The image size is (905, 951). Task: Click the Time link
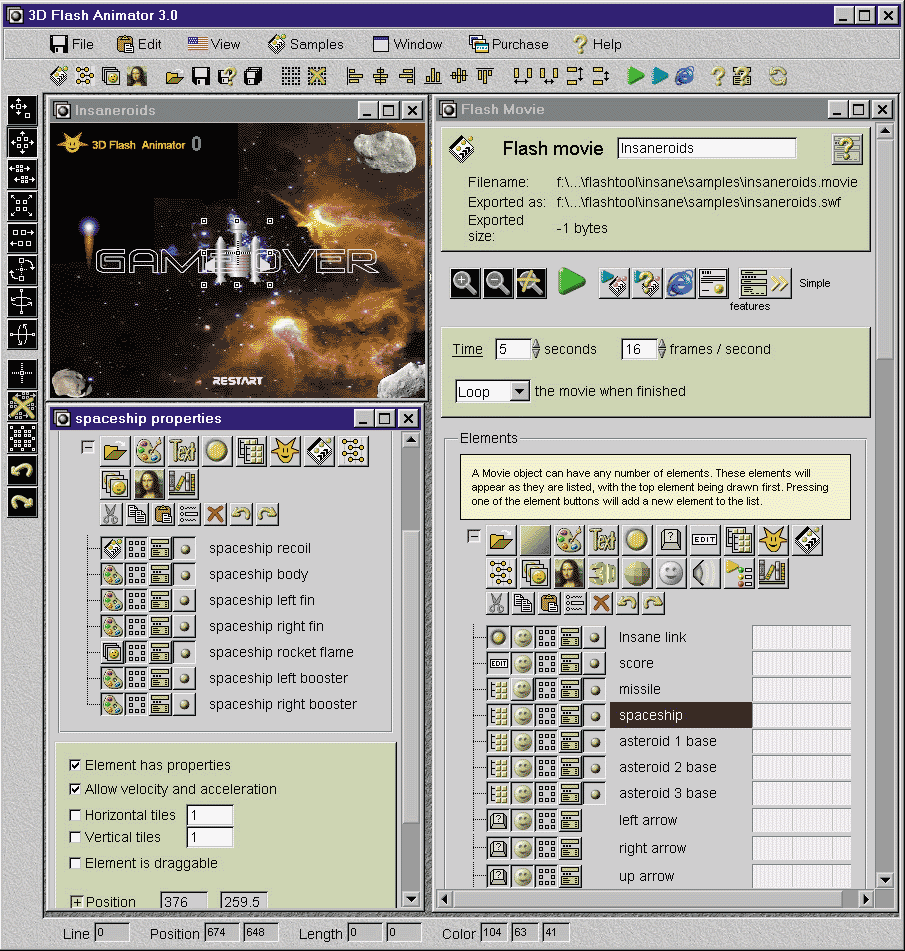(468, 349)
